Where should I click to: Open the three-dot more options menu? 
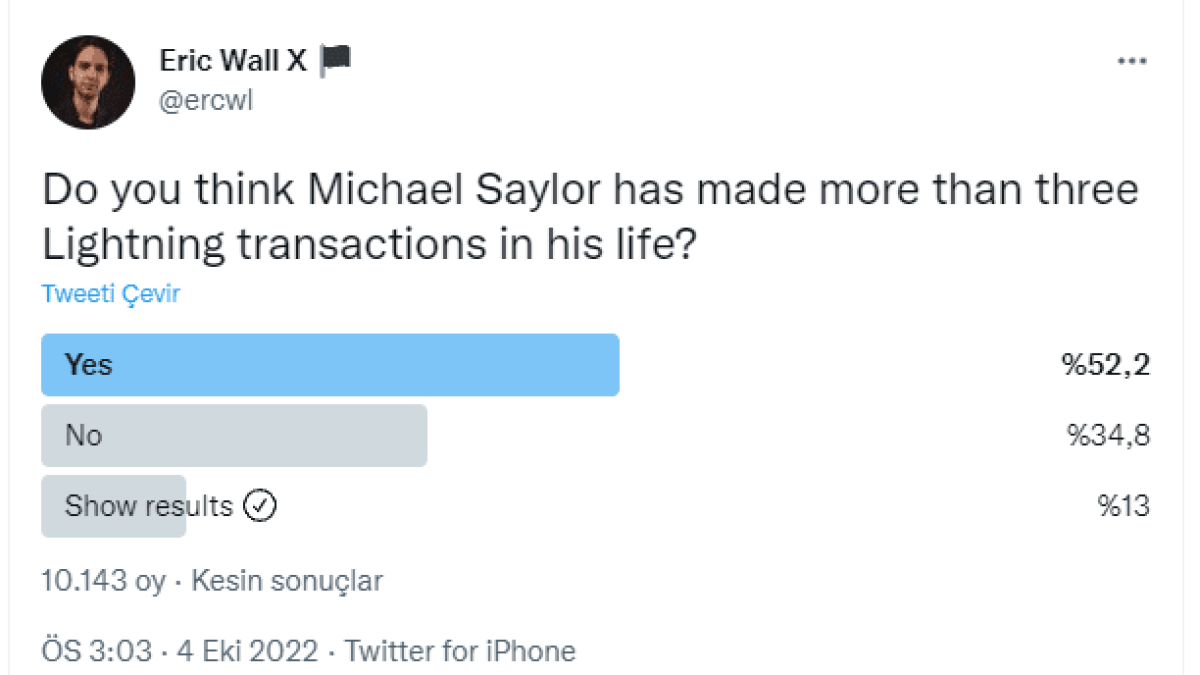tap(1131, 62)
